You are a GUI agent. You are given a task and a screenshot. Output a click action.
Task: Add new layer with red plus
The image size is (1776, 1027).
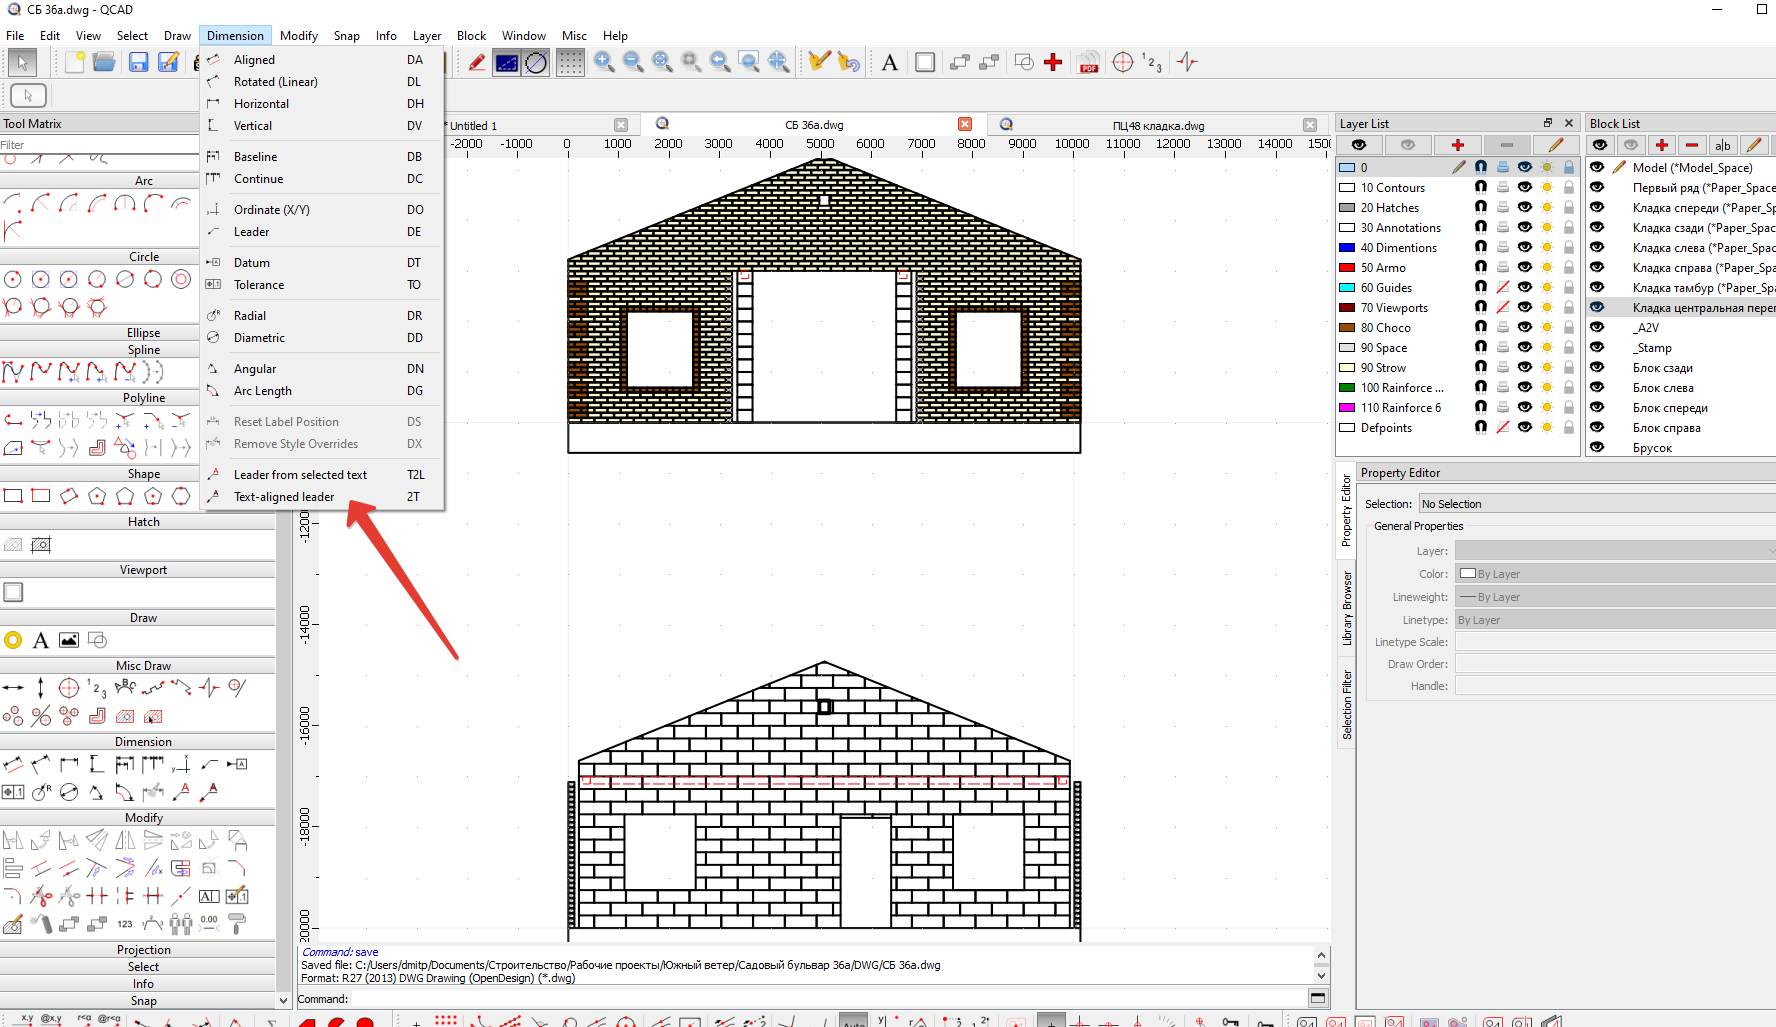coord(1458,145)
